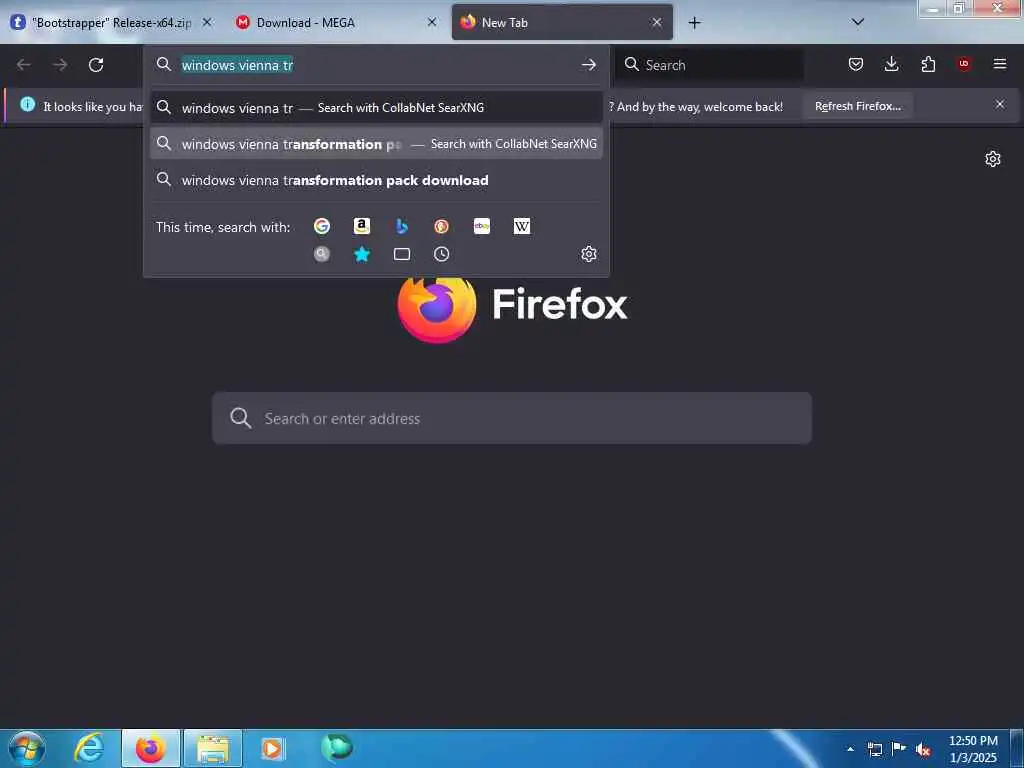Open Windows Explorer from the taskbar
Viewport: 1024px width, 768px height.
pos(213,748)
